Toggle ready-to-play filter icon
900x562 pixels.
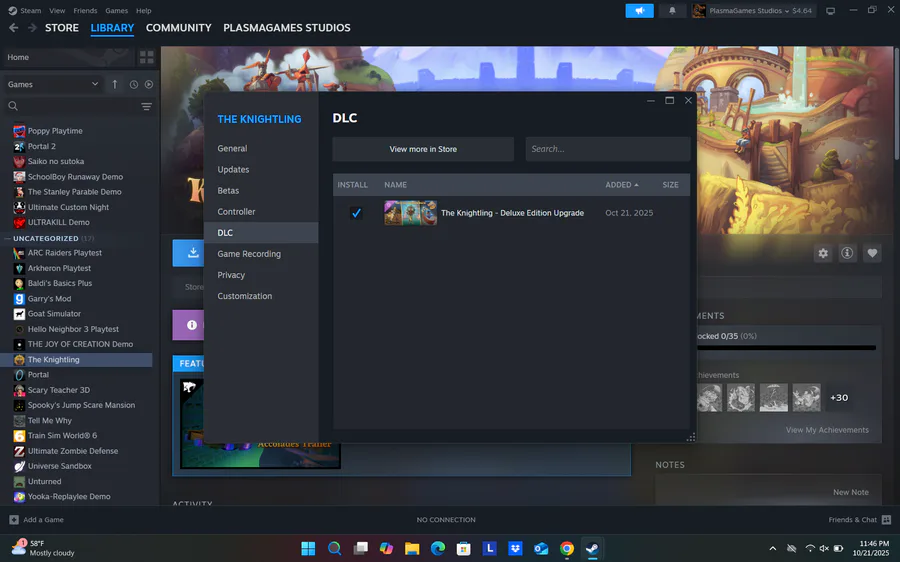149,84
